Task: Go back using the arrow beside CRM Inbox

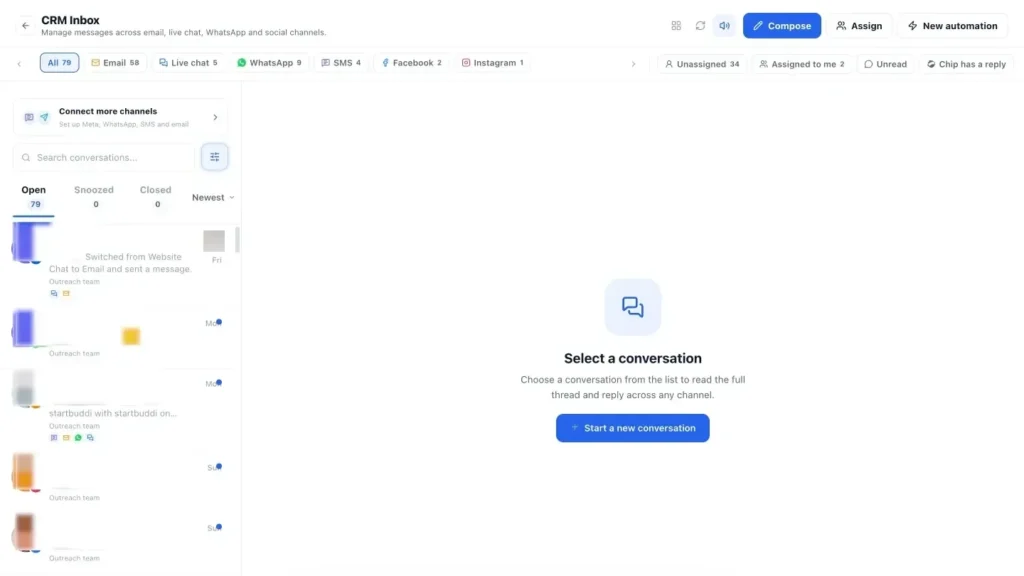Action: tap(25, 25)
